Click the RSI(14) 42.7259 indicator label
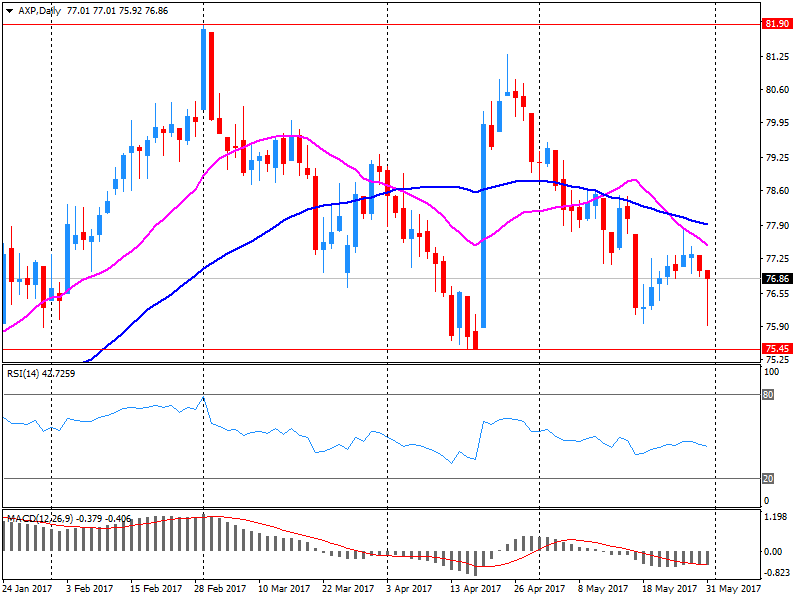The height and width of the screenshot is (600, 800). pos(41,373)
